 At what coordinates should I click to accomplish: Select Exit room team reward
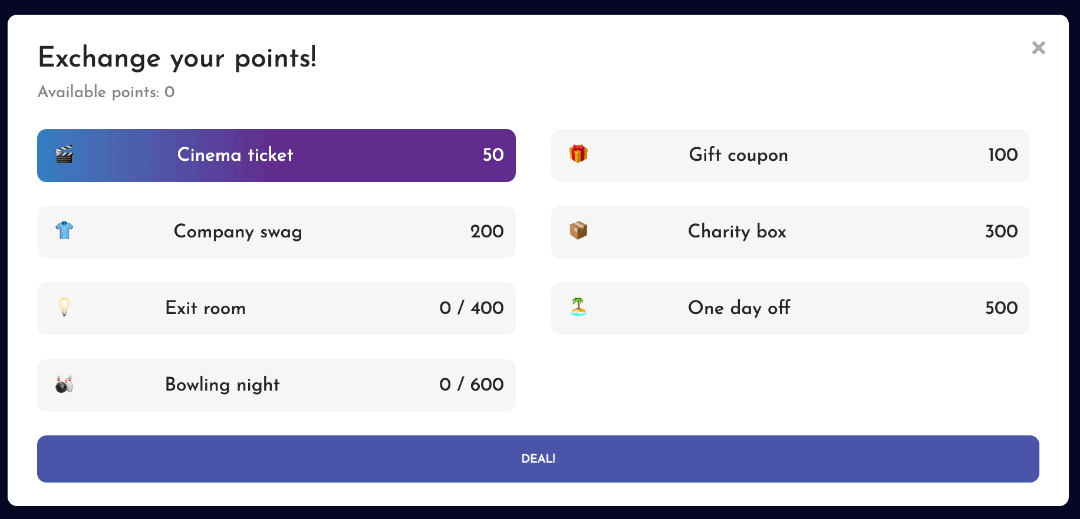point(276,308)
